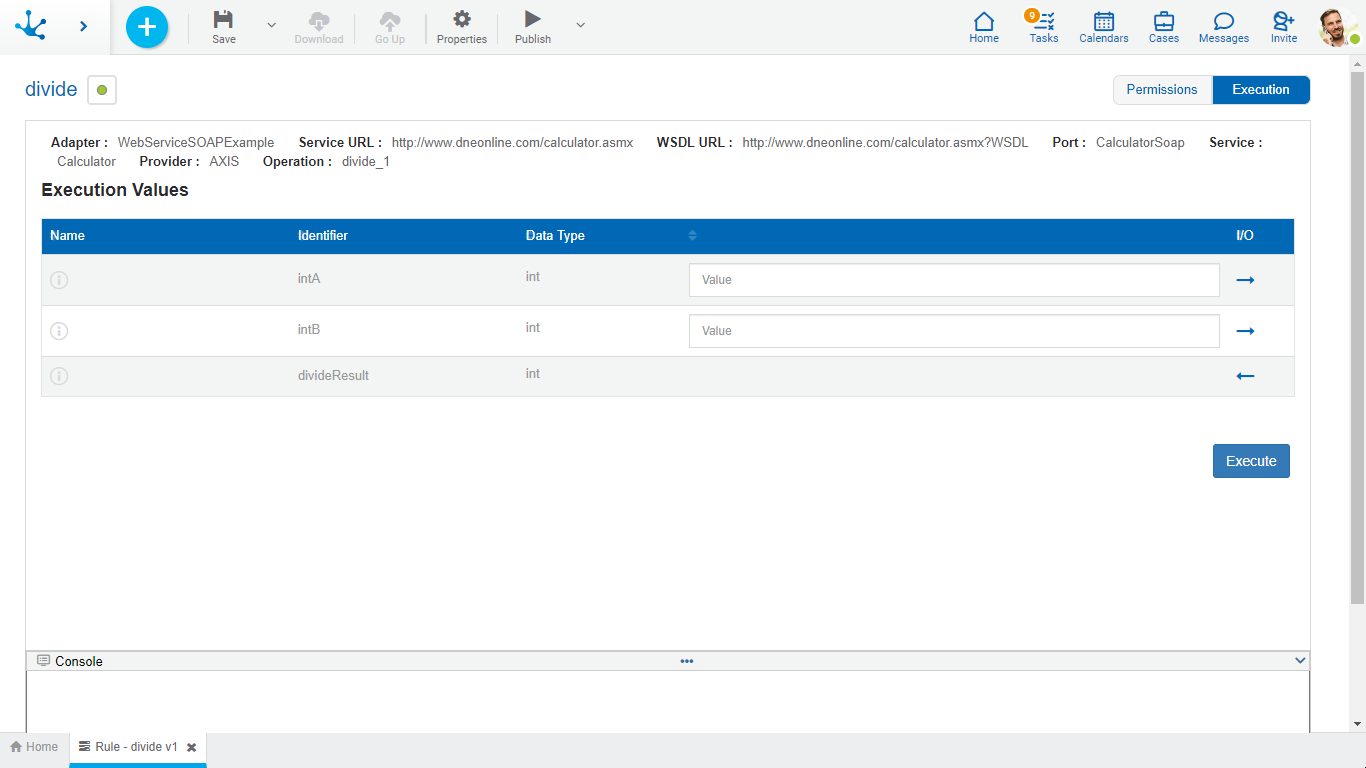The width and height of the screenshot is (1366, 768).
Task: Switch to the Permissions tab
Action: [1161, 90]
